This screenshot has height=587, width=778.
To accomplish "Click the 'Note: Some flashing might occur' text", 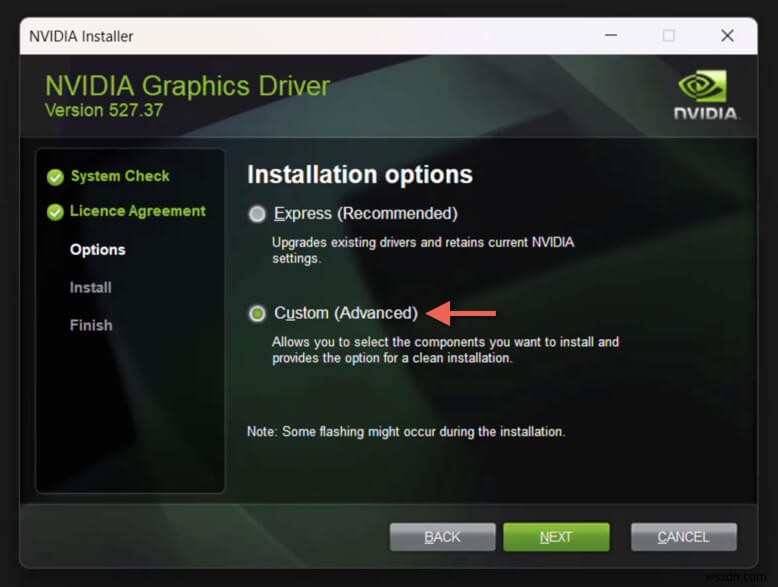I will 406,431.
